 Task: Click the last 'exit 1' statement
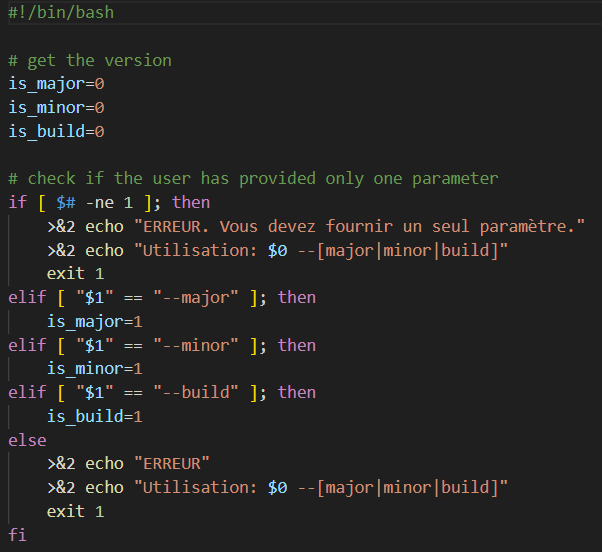pyautogui.click(x=75, y=511)
